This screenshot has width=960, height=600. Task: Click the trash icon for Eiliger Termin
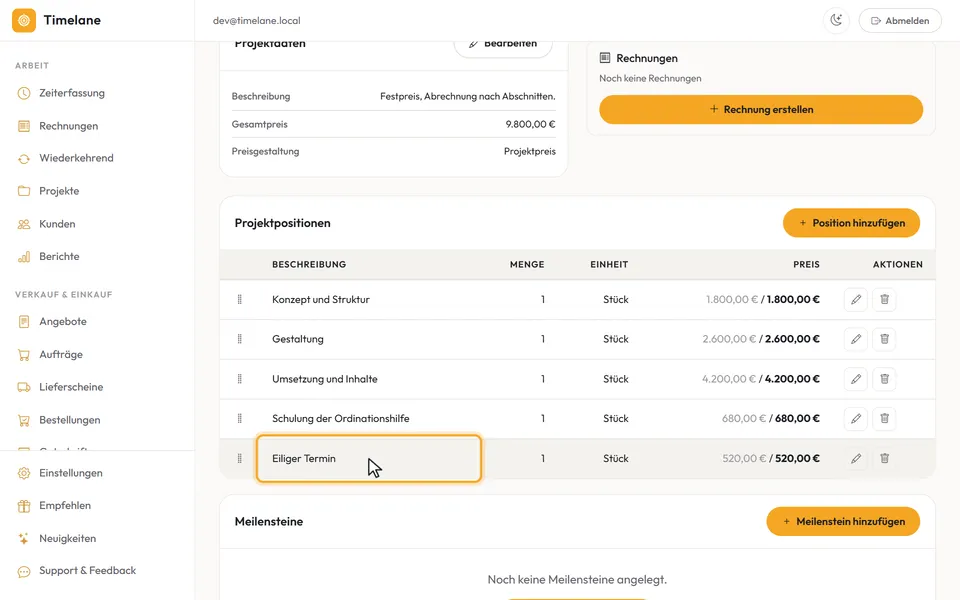coord(884,459)
